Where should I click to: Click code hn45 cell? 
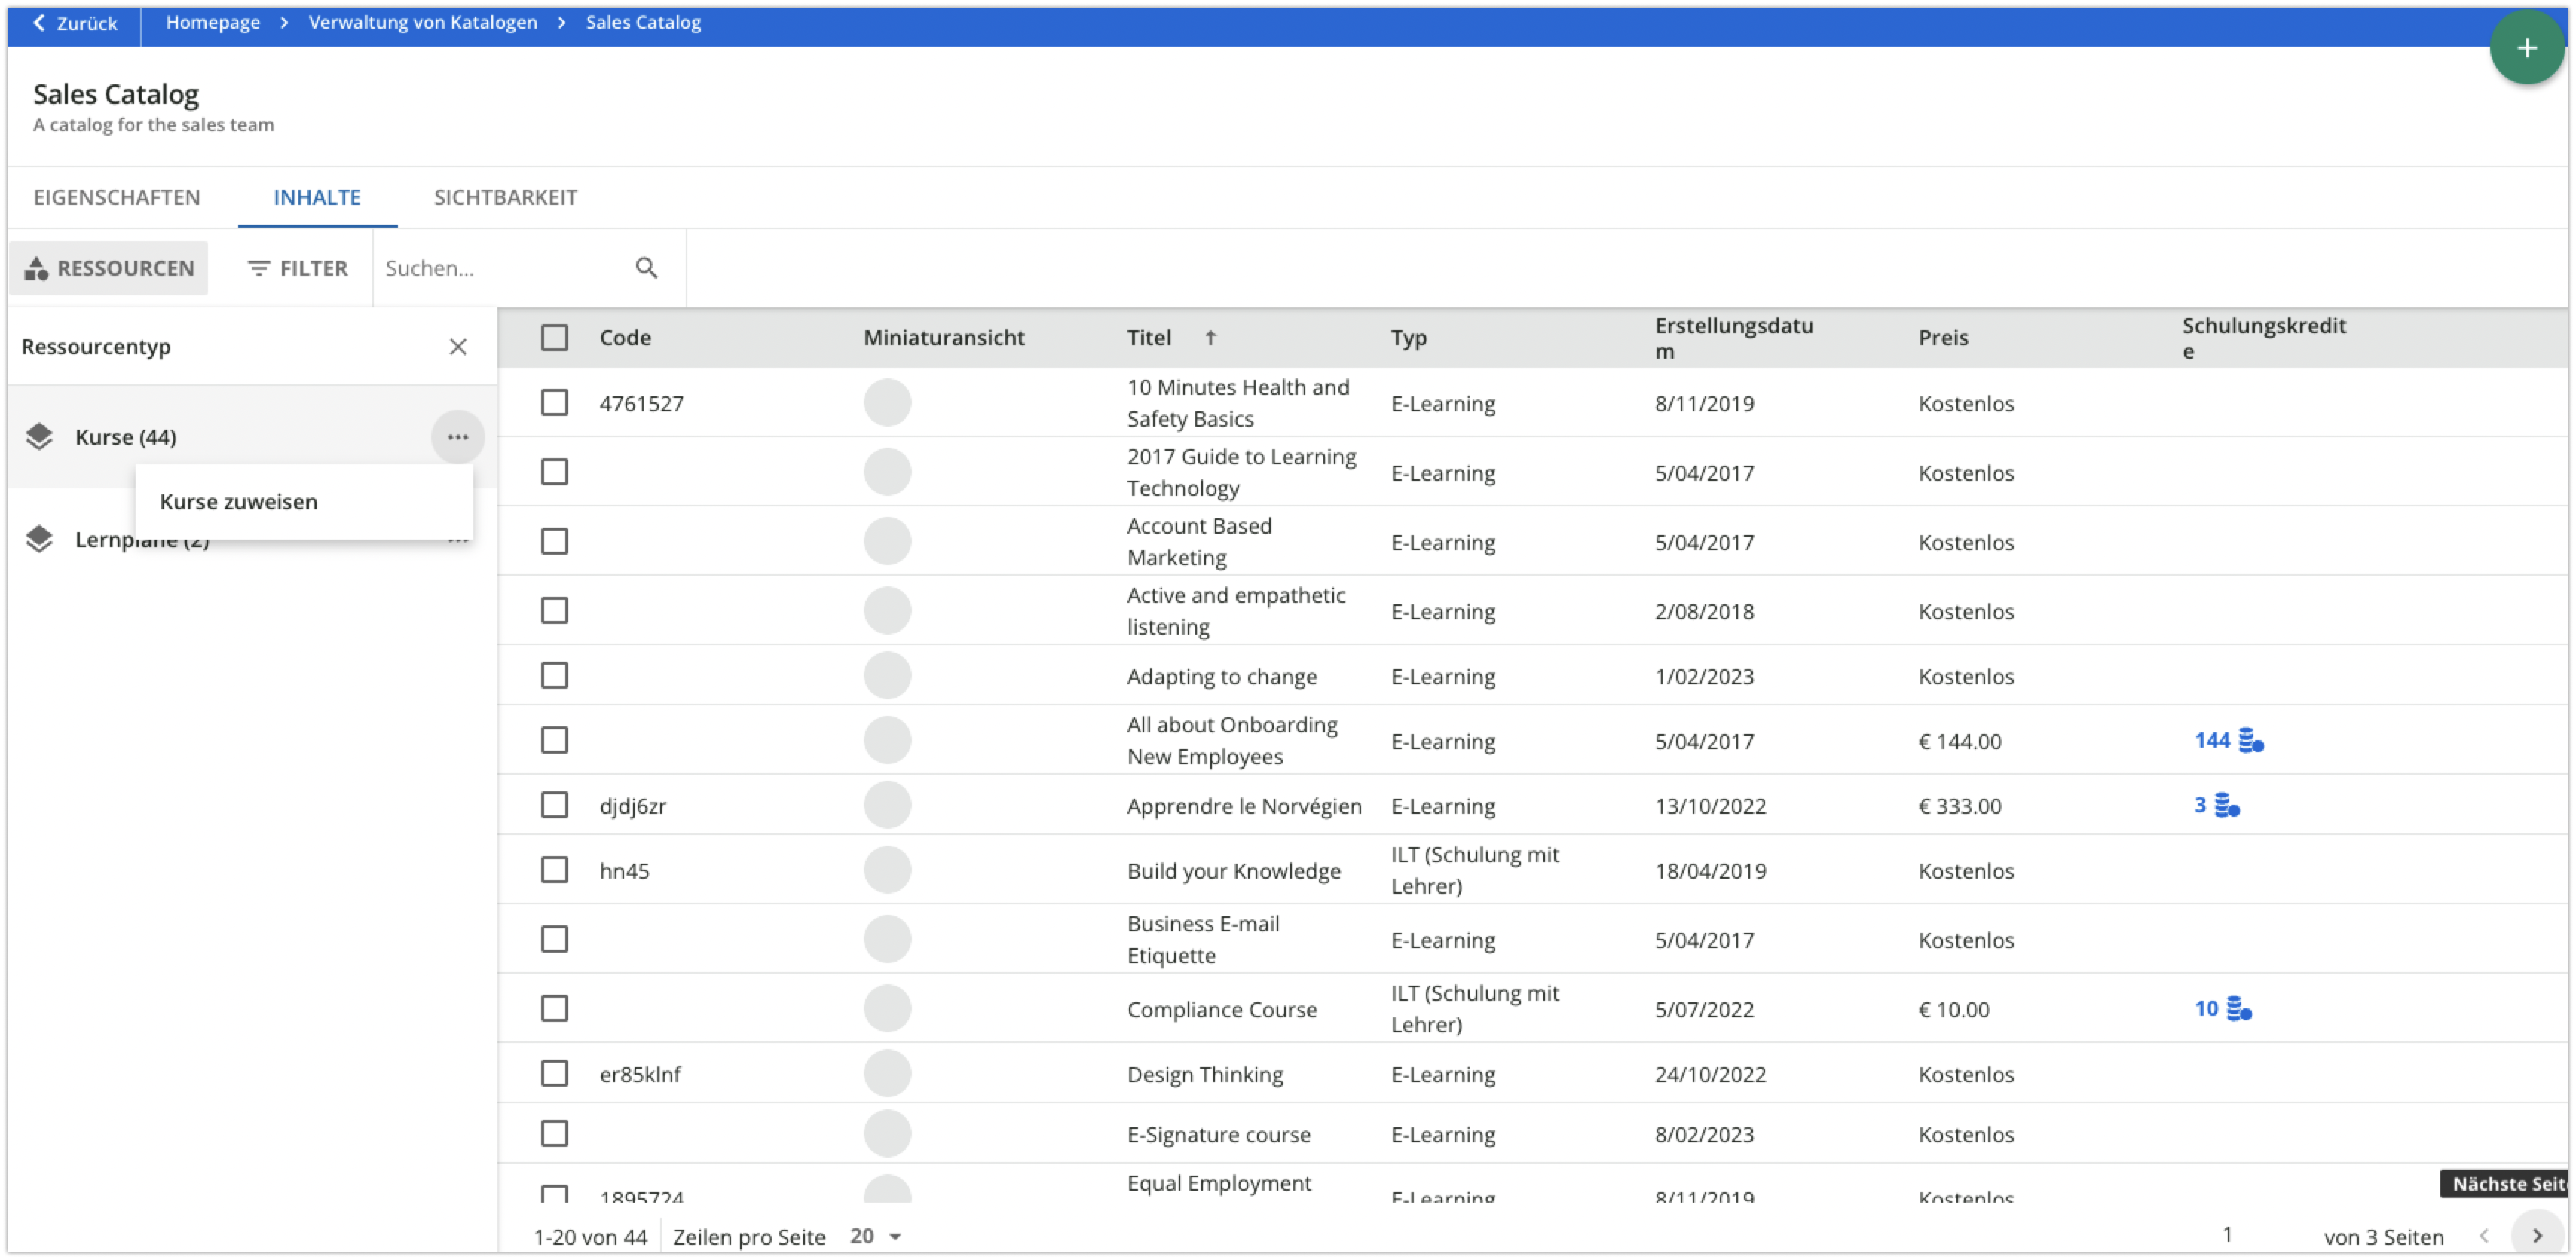(x=624, y=871)
